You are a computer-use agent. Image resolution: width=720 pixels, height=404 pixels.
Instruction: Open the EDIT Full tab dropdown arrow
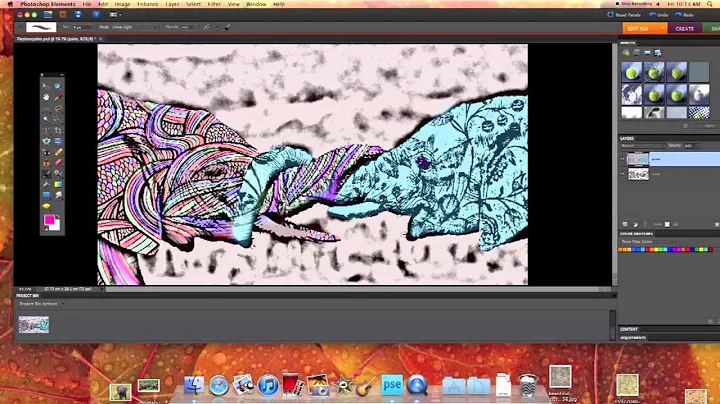click(663, 28)
